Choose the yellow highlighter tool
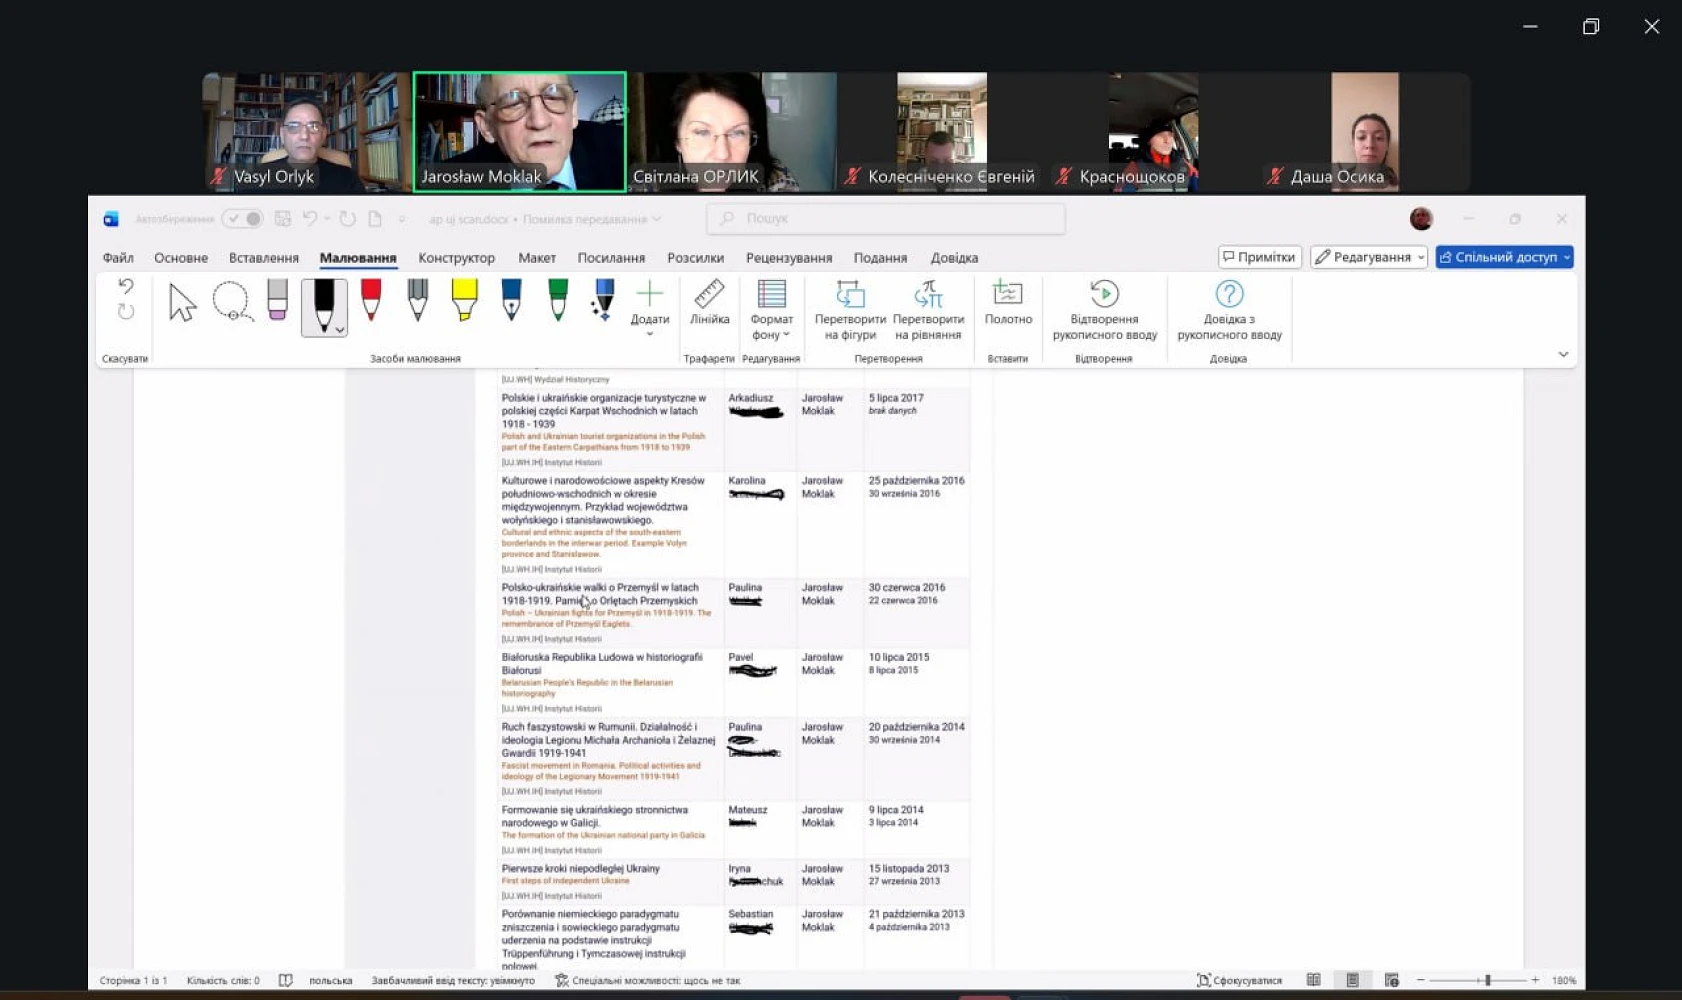 tap(464, 300)
